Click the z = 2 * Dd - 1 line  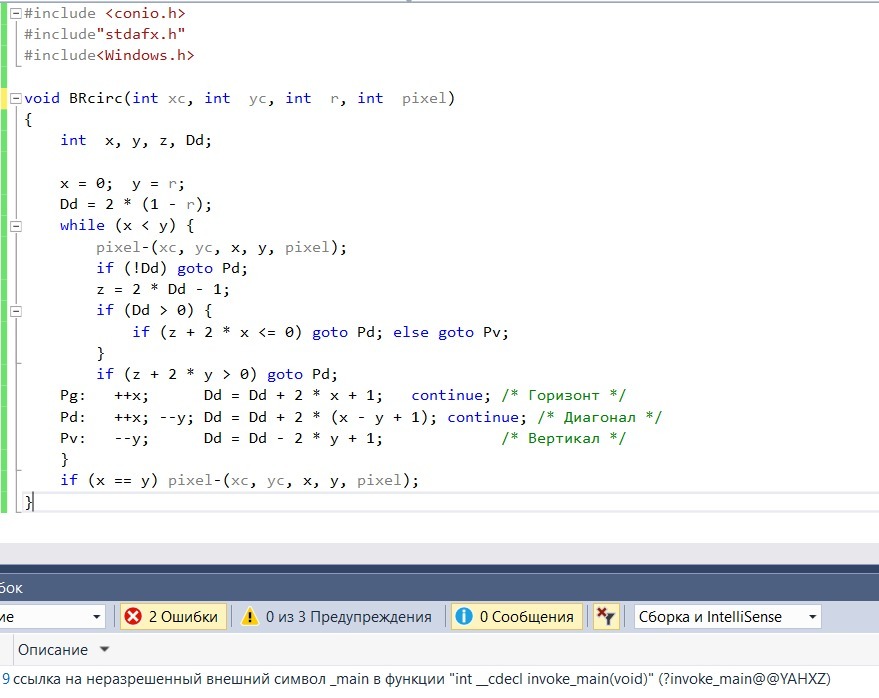click(x=163, y=289)
